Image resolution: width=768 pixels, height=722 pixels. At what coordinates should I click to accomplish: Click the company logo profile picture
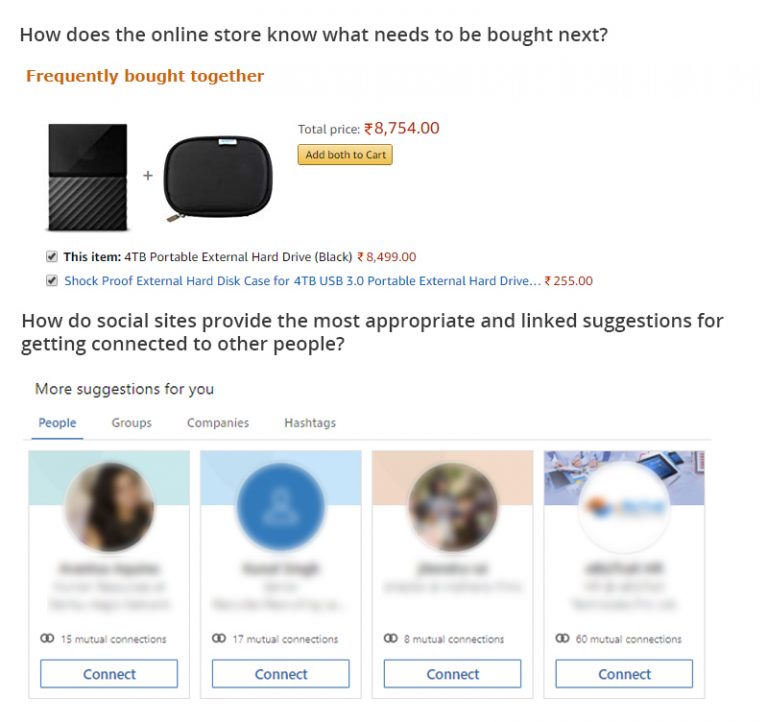pos(624,507)
